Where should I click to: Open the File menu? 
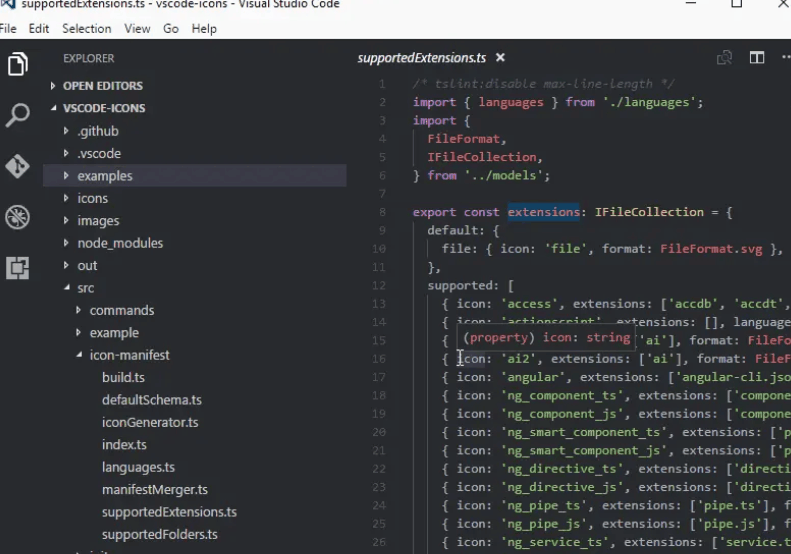click(x=8, y=29)
